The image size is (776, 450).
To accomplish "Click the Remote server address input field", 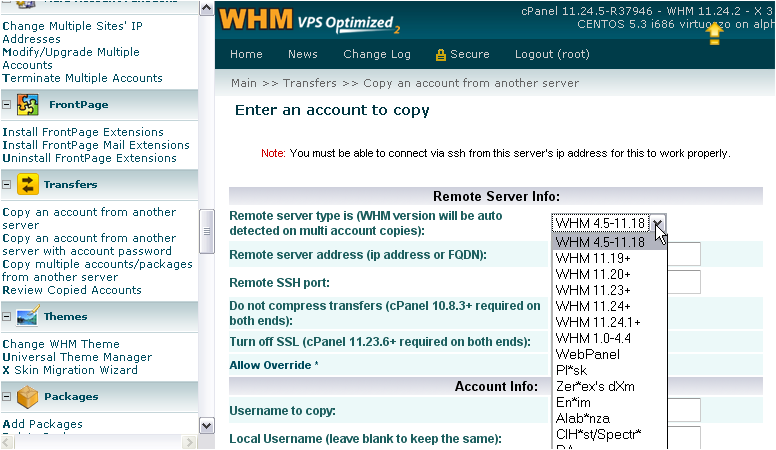I will [x=683, y=254].
